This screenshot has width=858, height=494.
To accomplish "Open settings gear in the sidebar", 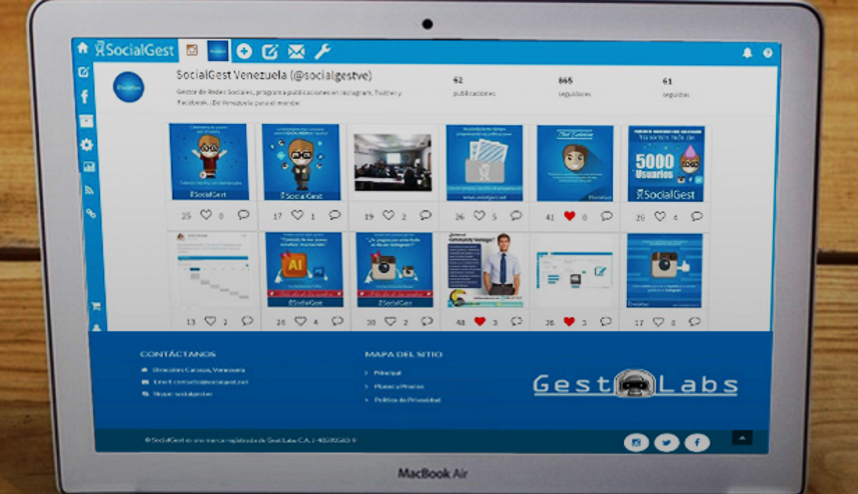I will pos(86,144).
